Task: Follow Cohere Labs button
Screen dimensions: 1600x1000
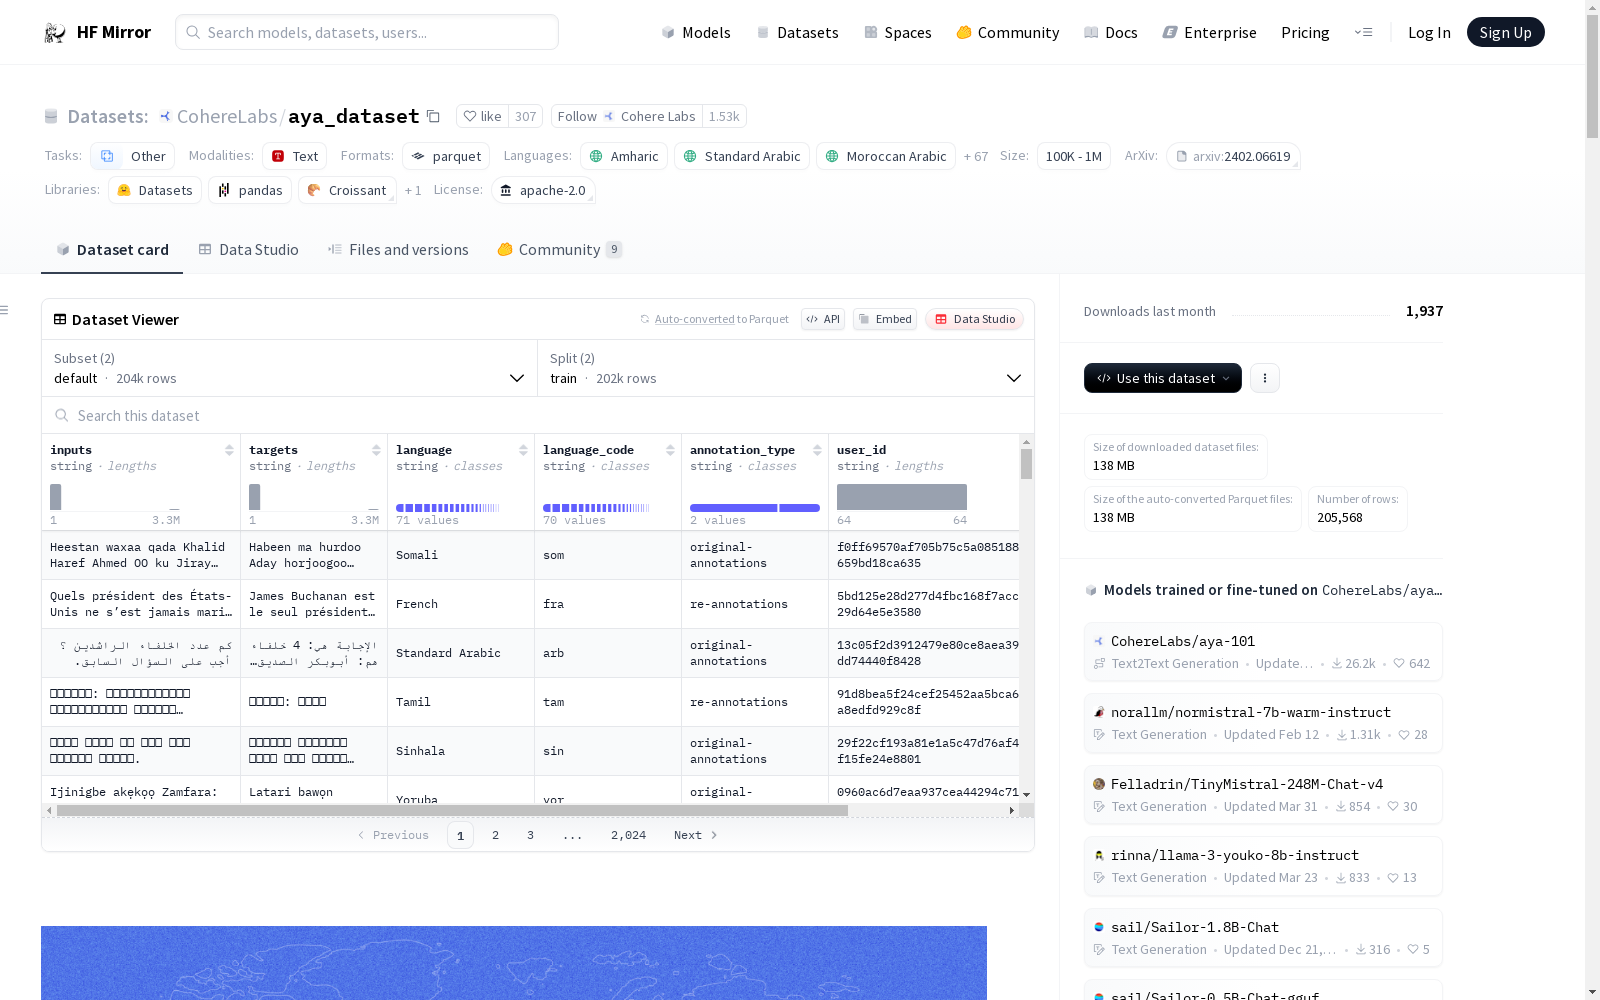Action: (x=627, y=116)
